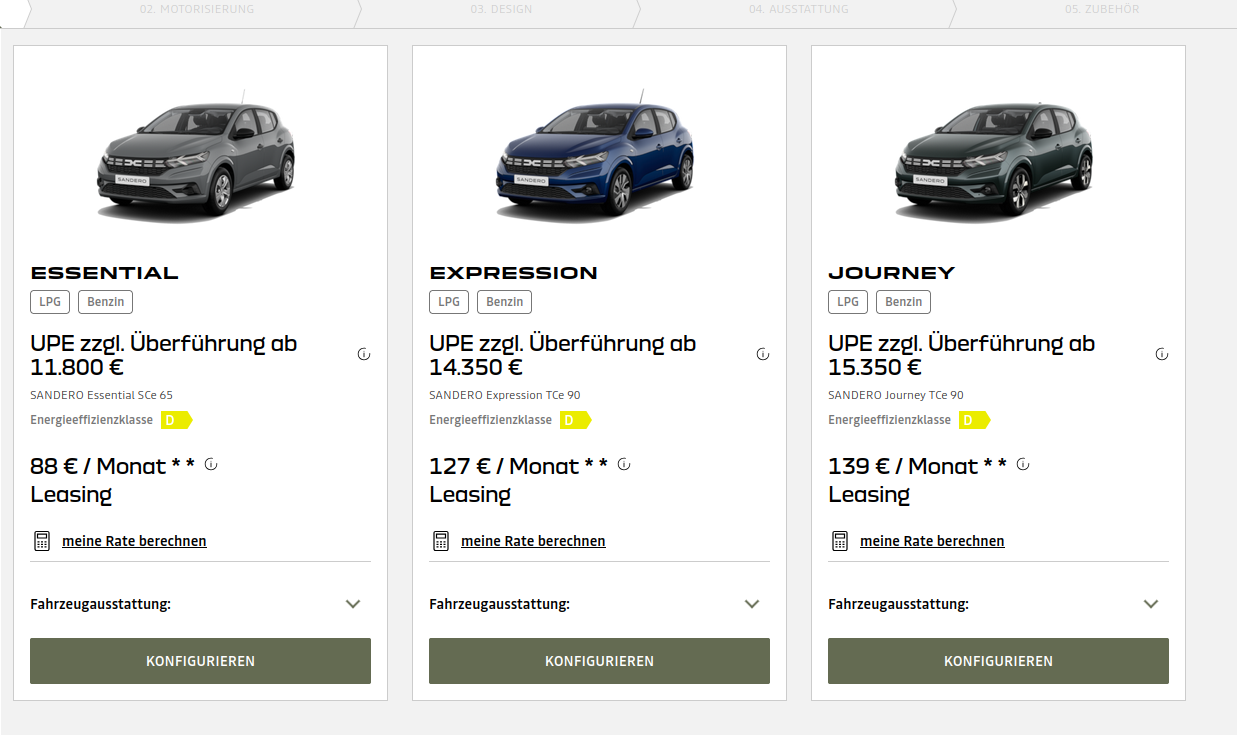This screenshot has width=1237, height=735.
Task: Click calculator icon in Journey card
Action: point(840,541)
